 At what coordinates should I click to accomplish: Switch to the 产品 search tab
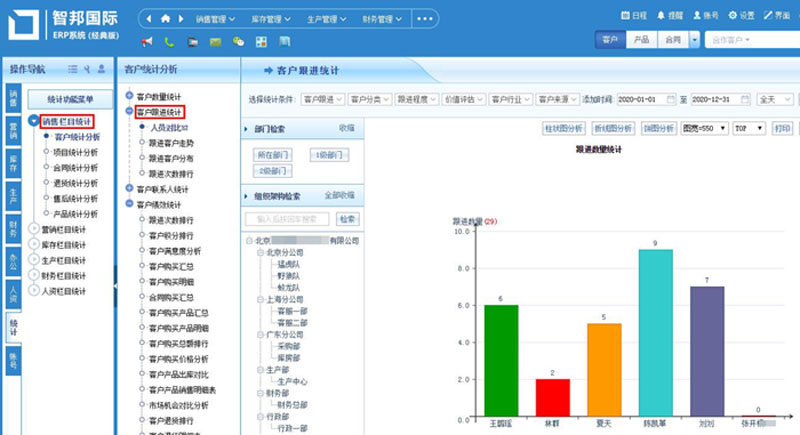[x=641, y=40]
